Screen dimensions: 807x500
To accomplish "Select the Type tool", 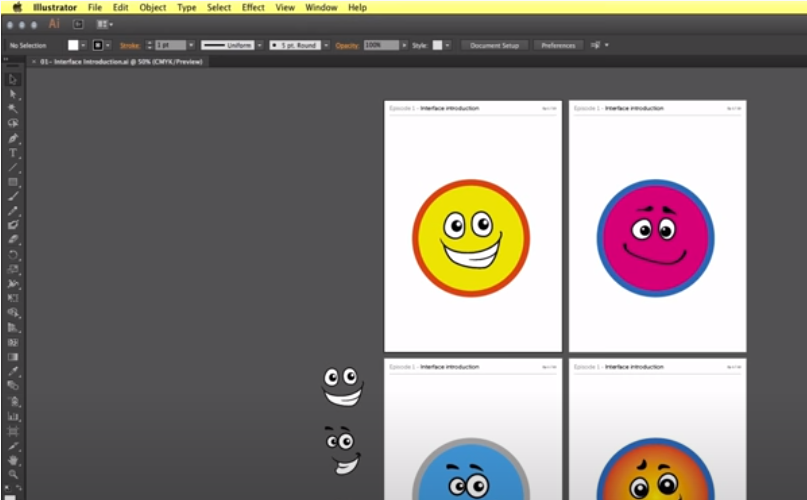I will click(13, 153).
